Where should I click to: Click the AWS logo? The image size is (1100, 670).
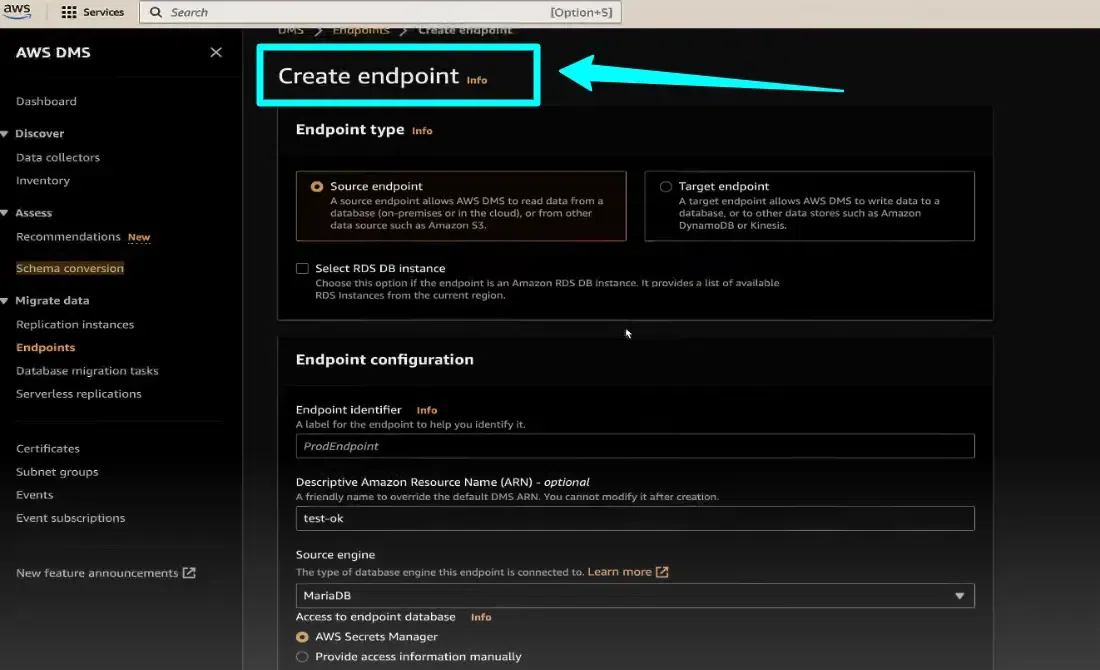[17, 11]
